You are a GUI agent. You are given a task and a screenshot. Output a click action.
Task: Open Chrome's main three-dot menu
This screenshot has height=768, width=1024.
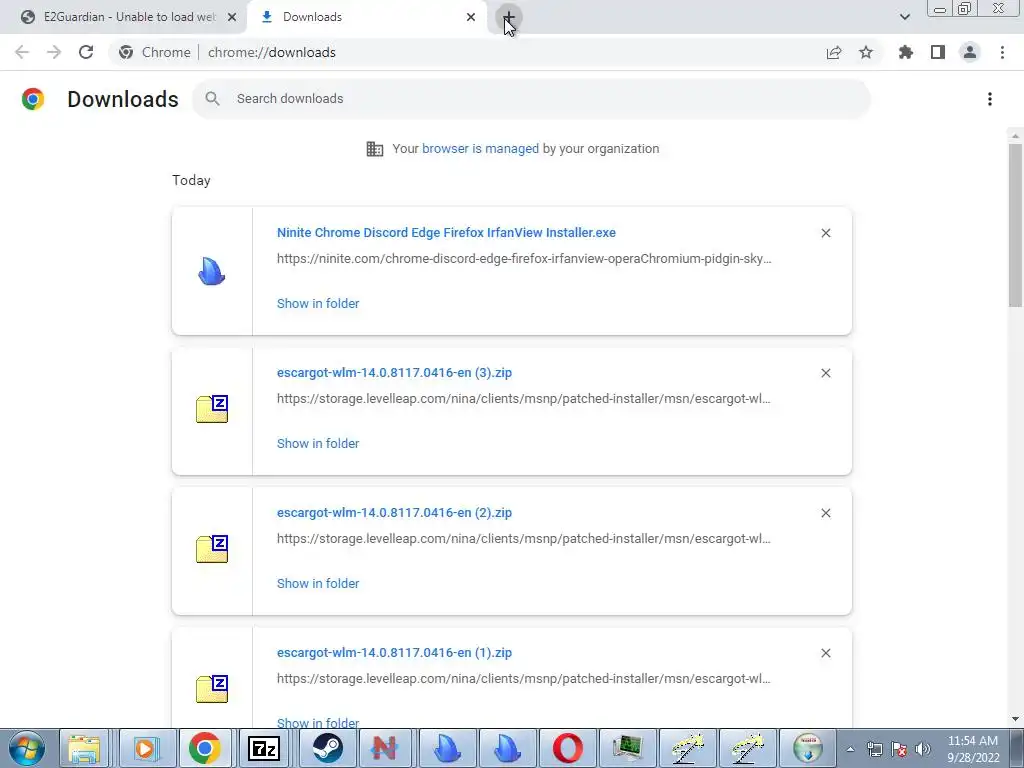(1002, 52)
